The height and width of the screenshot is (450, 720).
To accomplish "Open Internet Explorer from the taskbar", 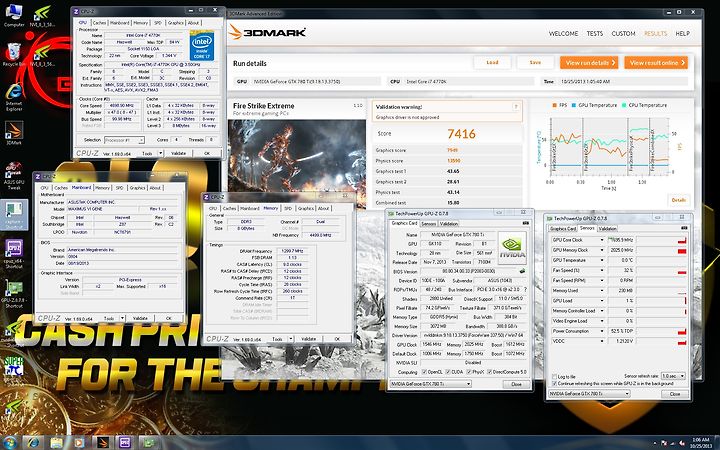I will tap(34, 443).
